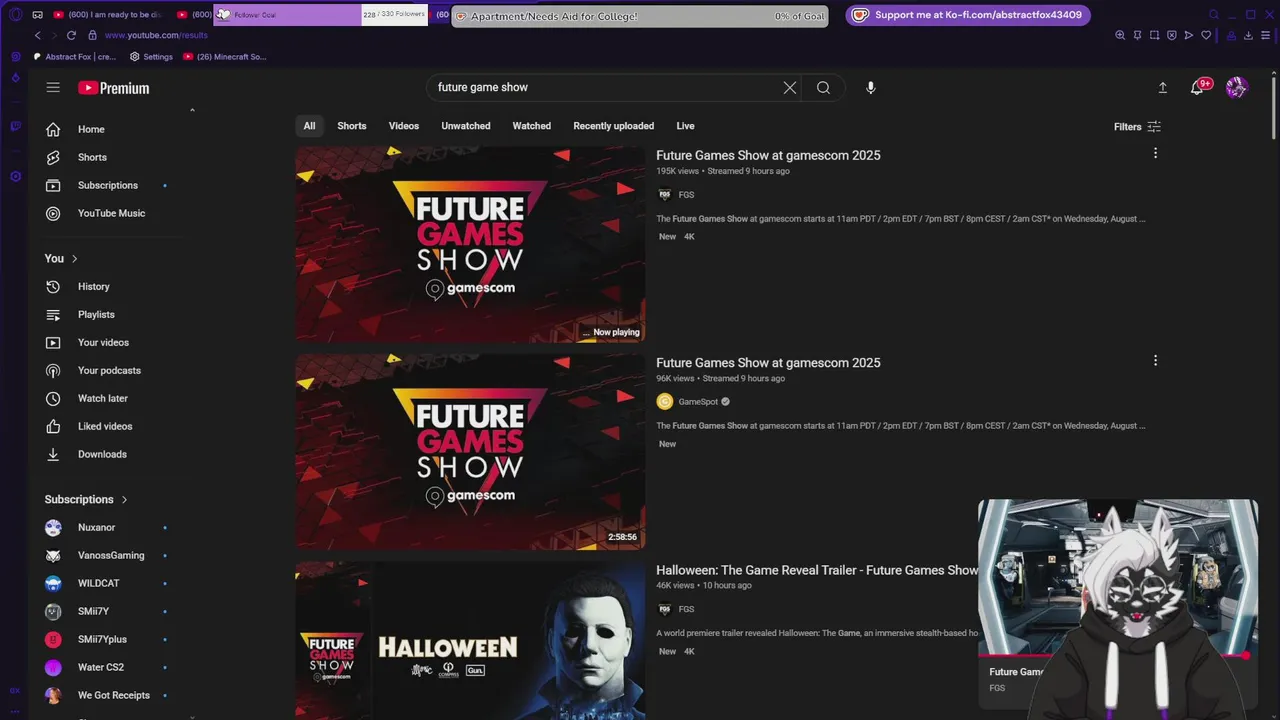Open the Abstract Fox bookmark
Viewport: 1280px width, 720px height.
75,57
